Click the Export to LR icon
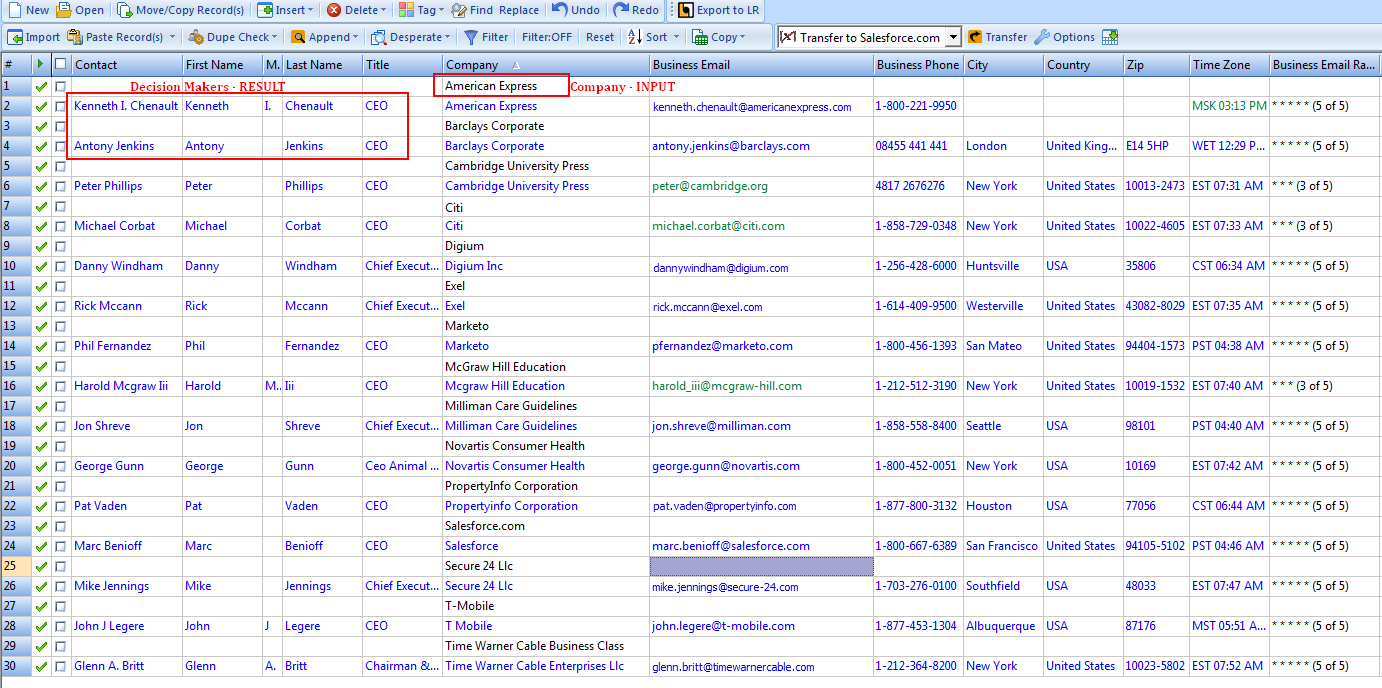 coord(686,10)
